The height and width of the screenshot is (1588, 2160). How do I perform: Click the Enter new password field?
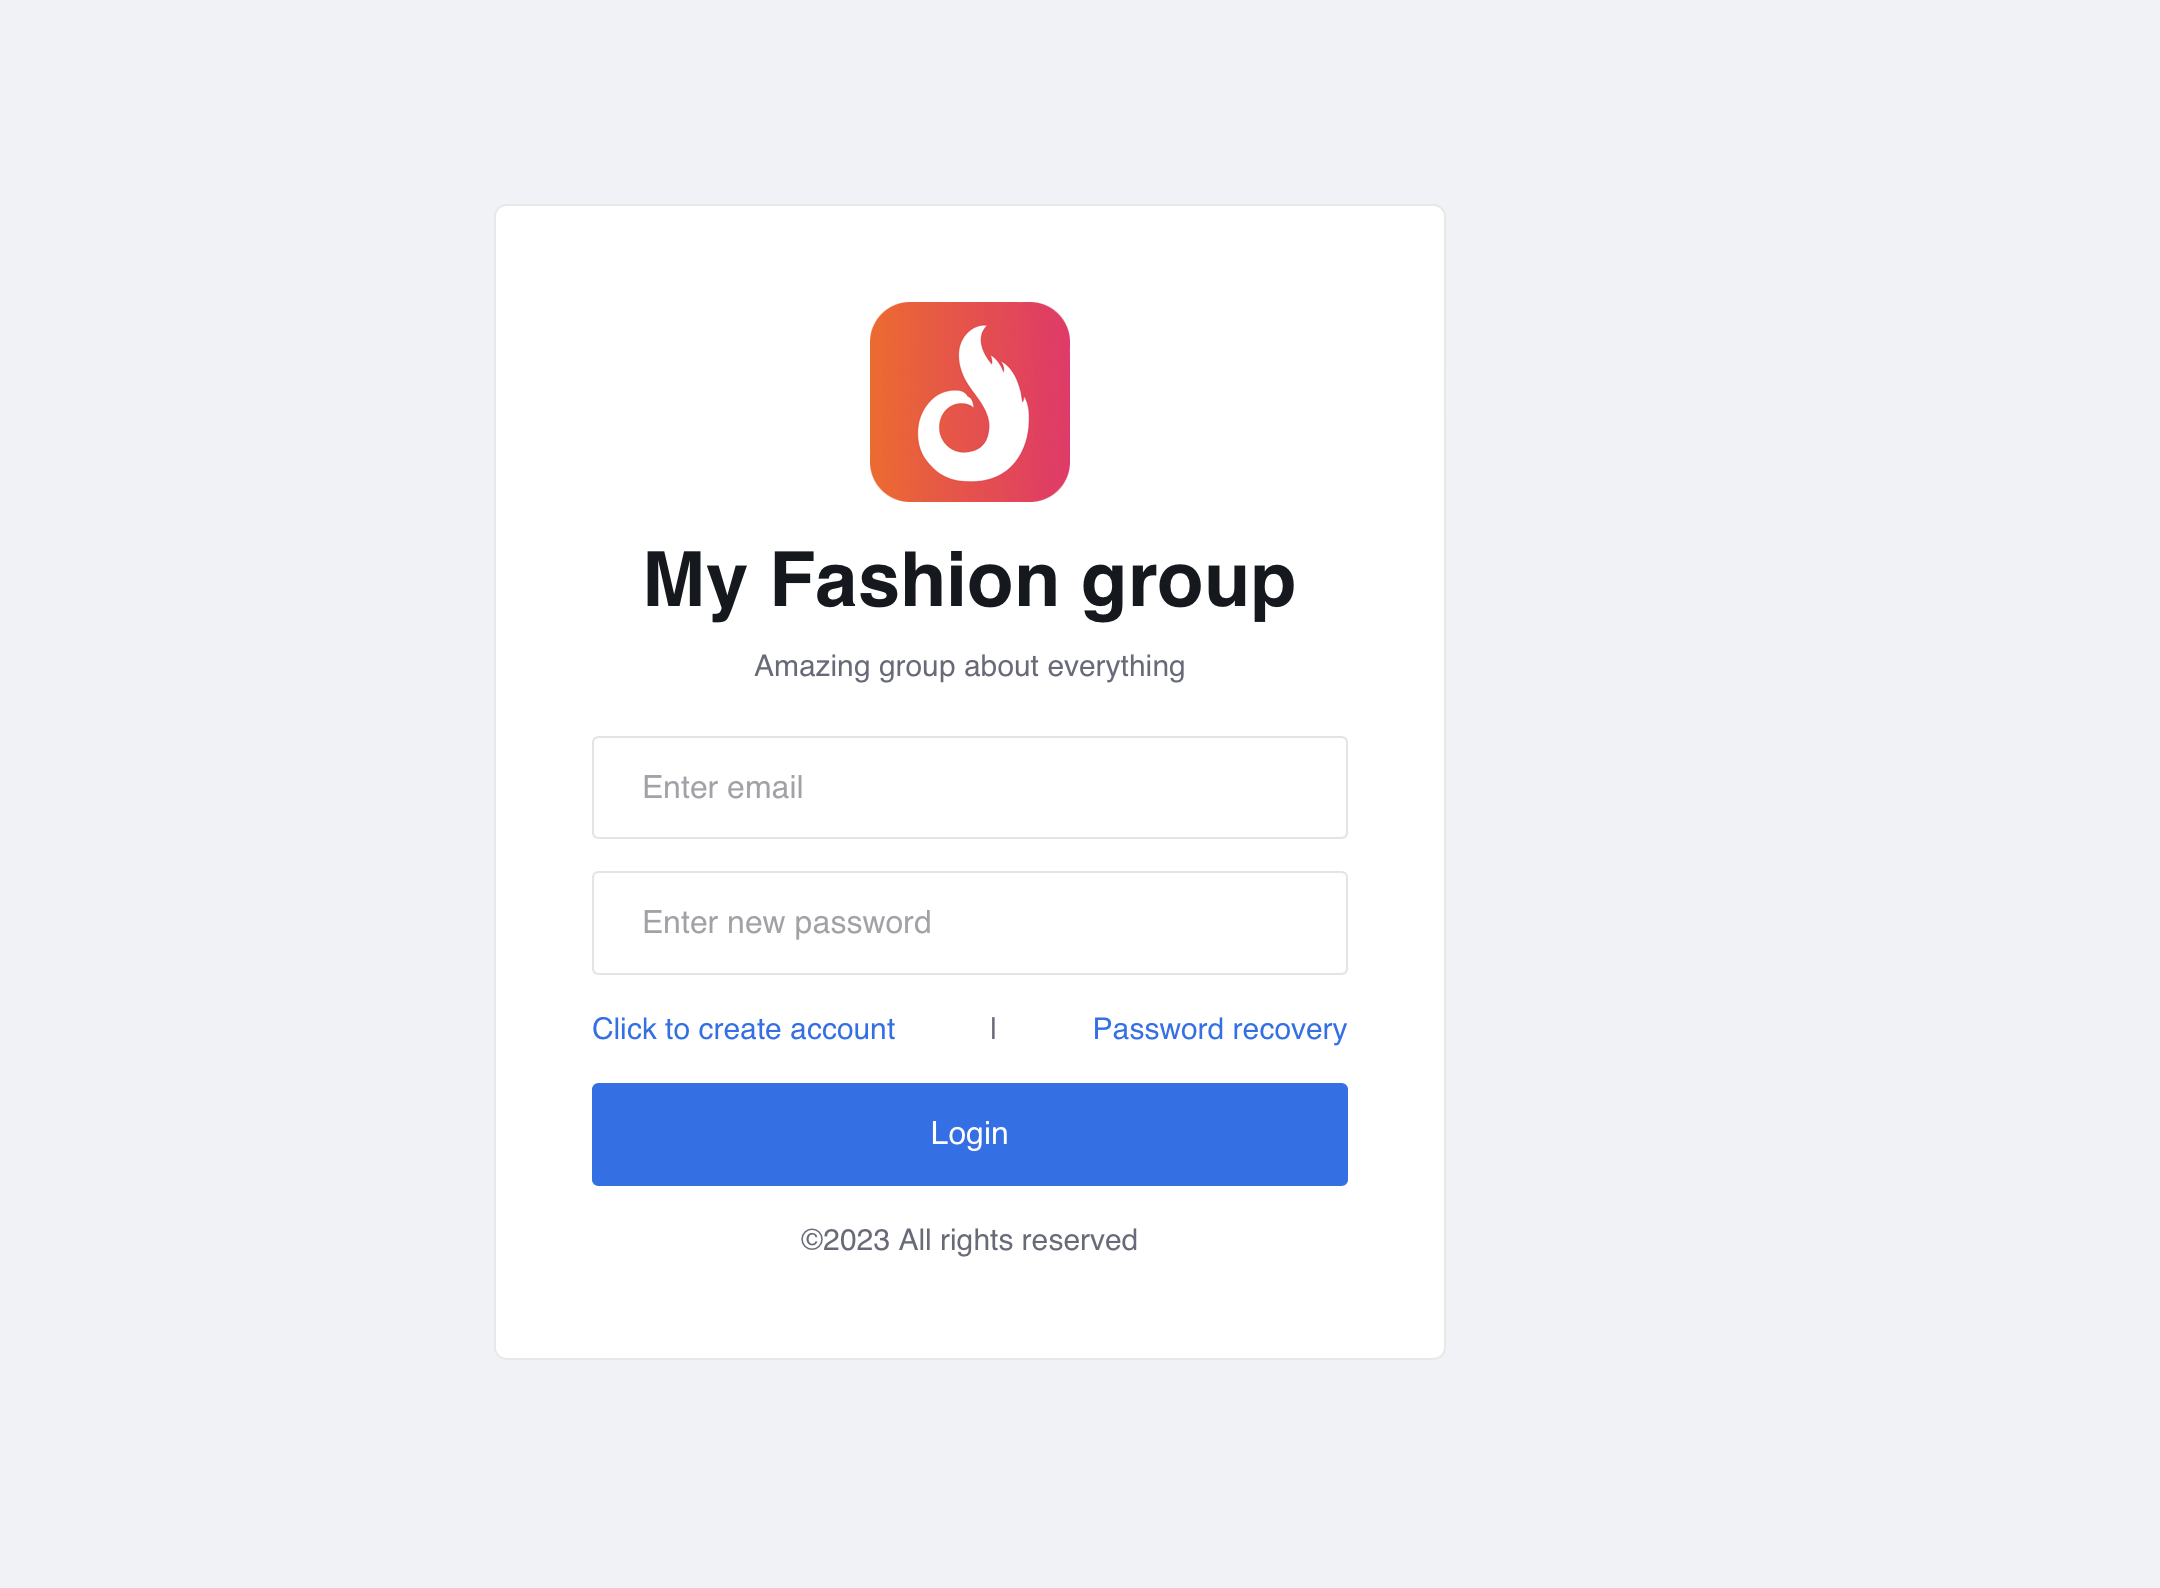[969, 923]
